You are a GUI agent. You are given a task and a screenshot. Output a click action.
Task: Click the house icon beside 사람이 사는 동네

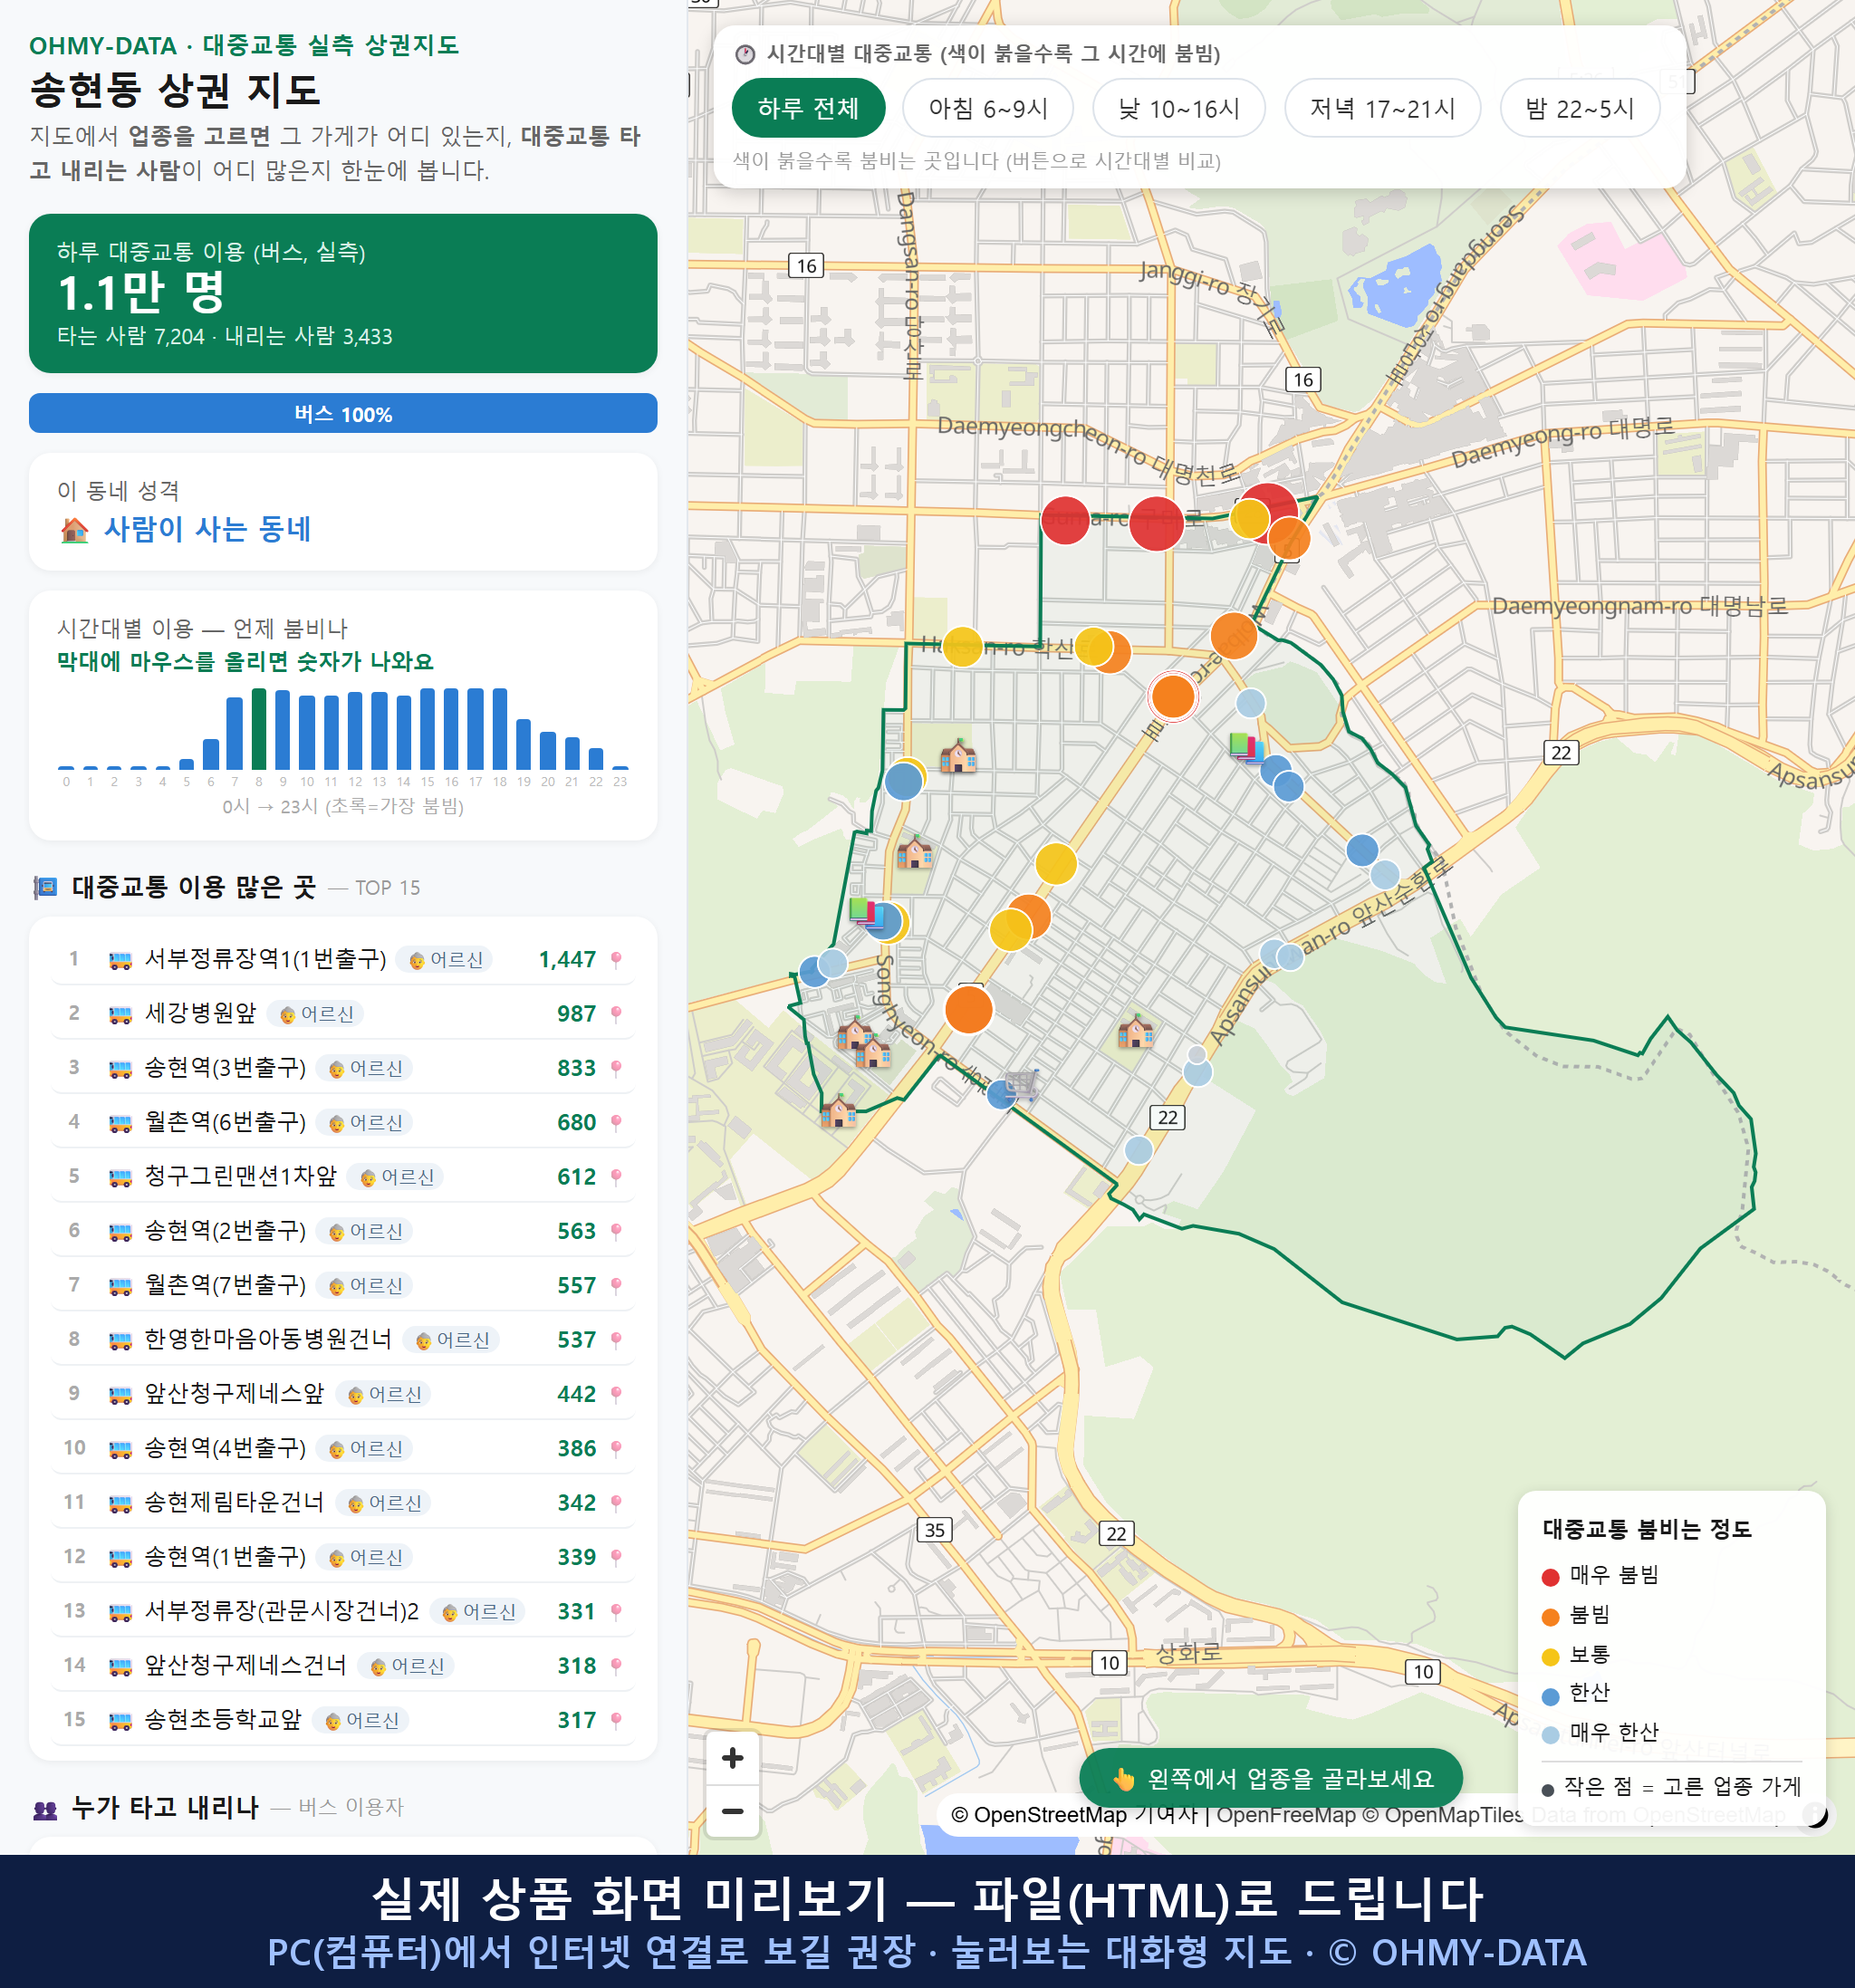[x=75, y=530]
